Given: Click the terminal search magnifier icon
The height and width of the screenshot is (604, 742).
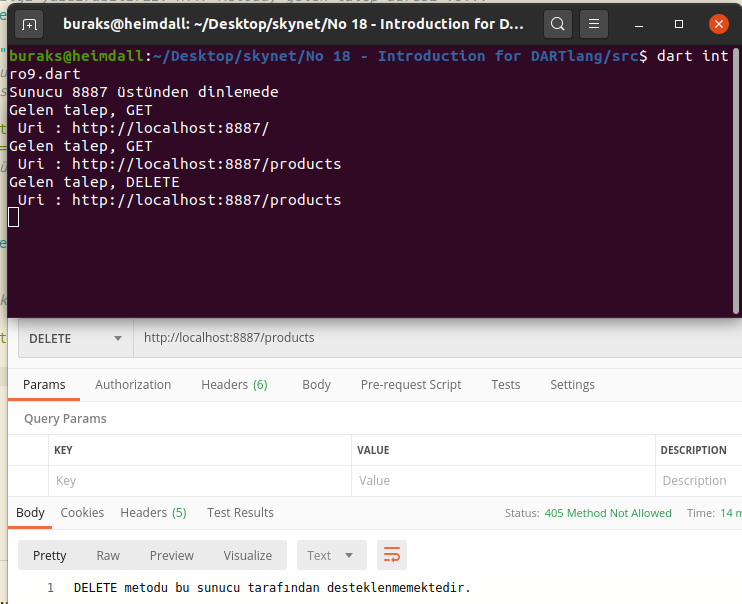Looking at the screenshot, I should [558, 24].
